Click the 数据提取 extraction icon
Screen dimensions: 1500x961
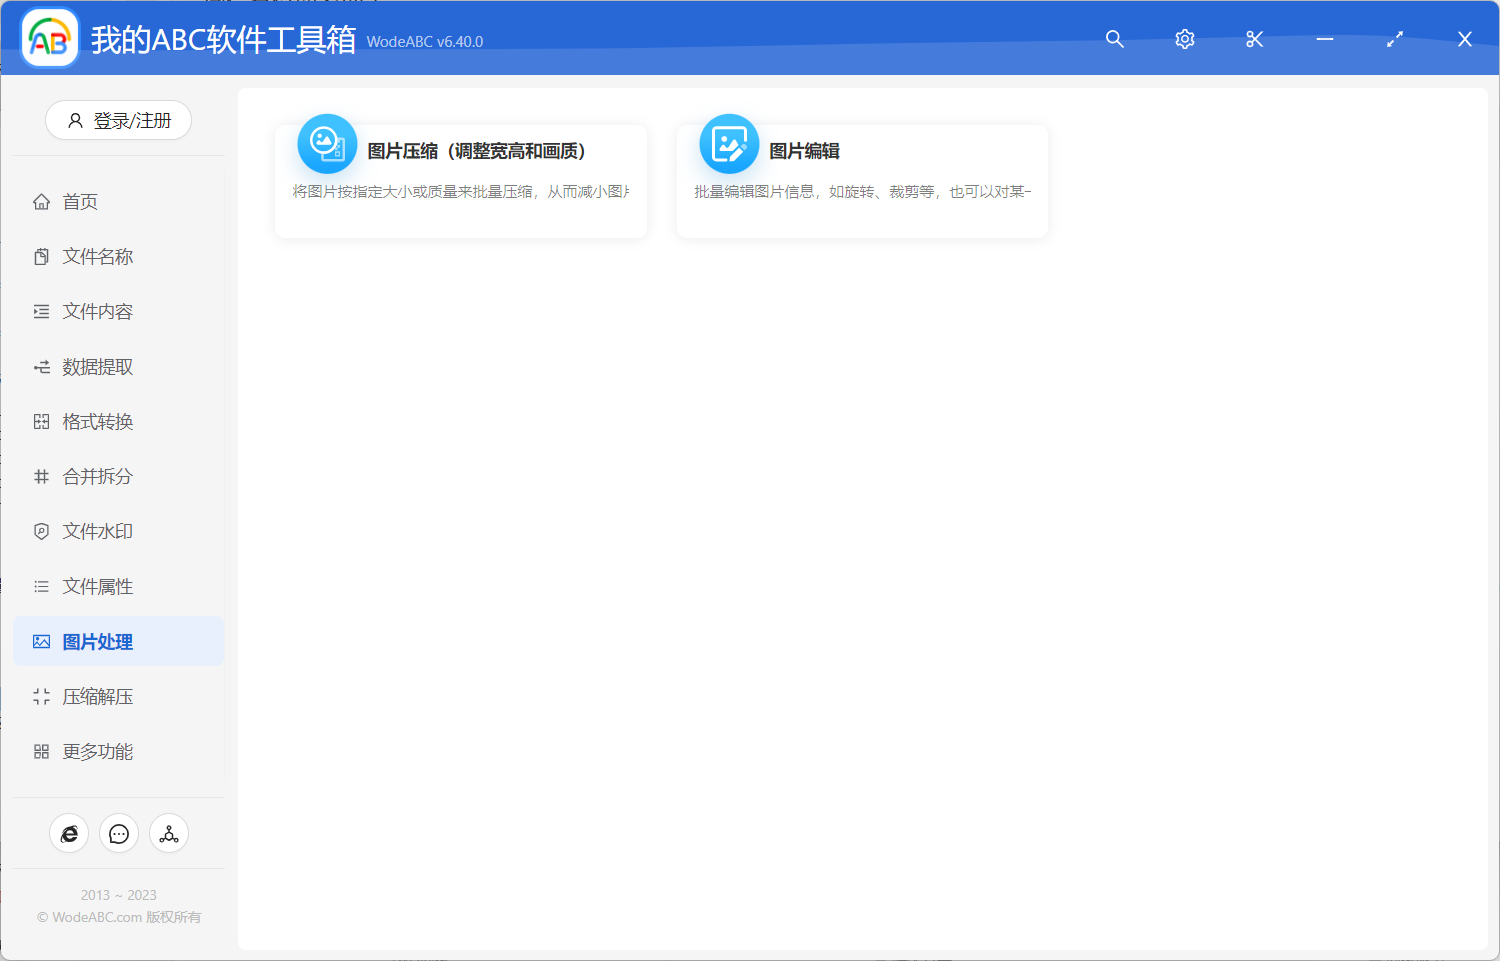pos(41,366)
